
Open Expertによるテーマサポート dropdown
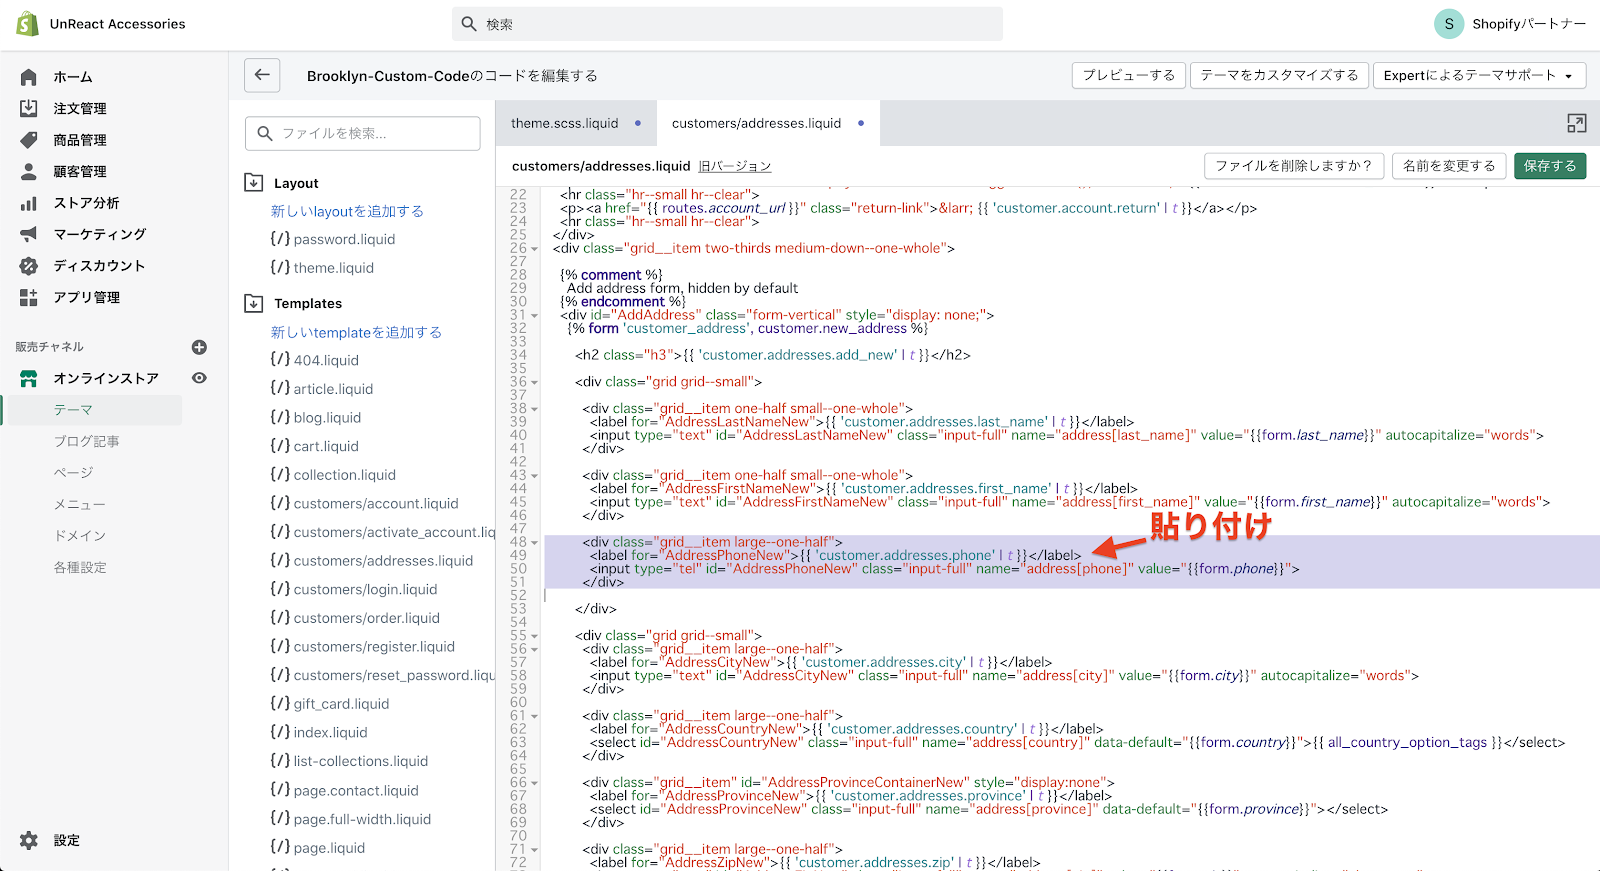tap(1478, 75)
